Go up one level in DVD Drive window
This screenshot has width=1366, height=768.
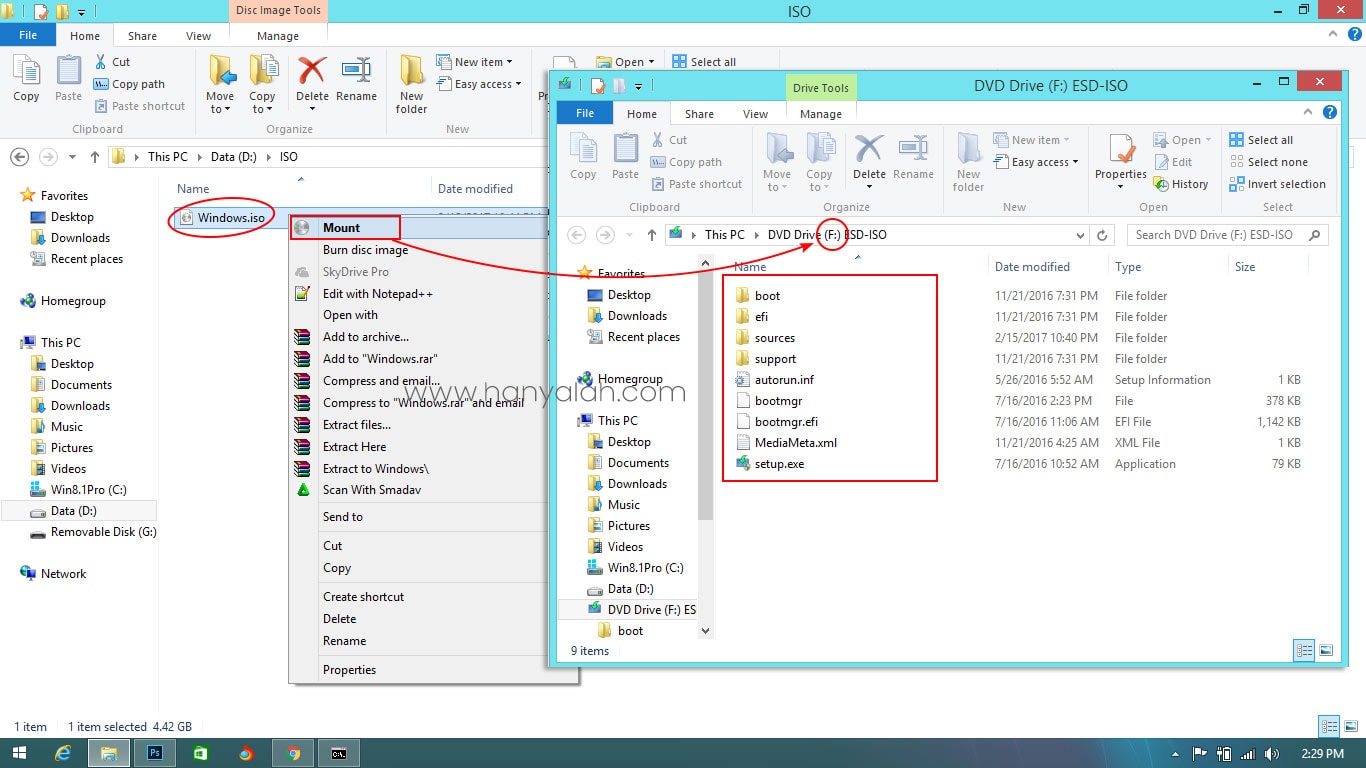[x=652, y=235]
